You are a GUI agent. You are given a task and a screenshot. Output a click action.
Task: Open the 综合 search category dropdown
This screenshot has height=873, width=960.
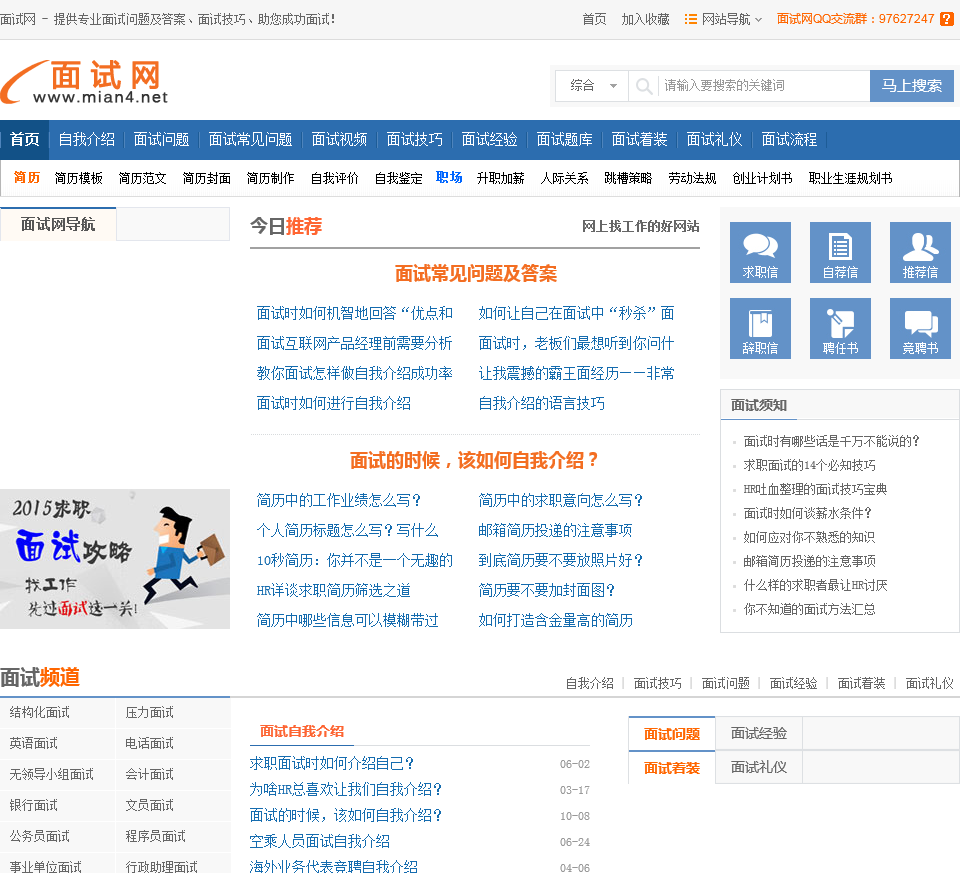[592, 86]
